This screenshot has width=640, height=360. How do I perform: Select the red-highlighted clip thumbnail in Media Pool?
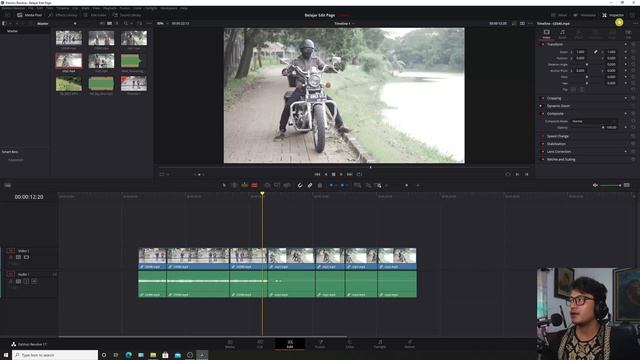[x=69, y=61]
